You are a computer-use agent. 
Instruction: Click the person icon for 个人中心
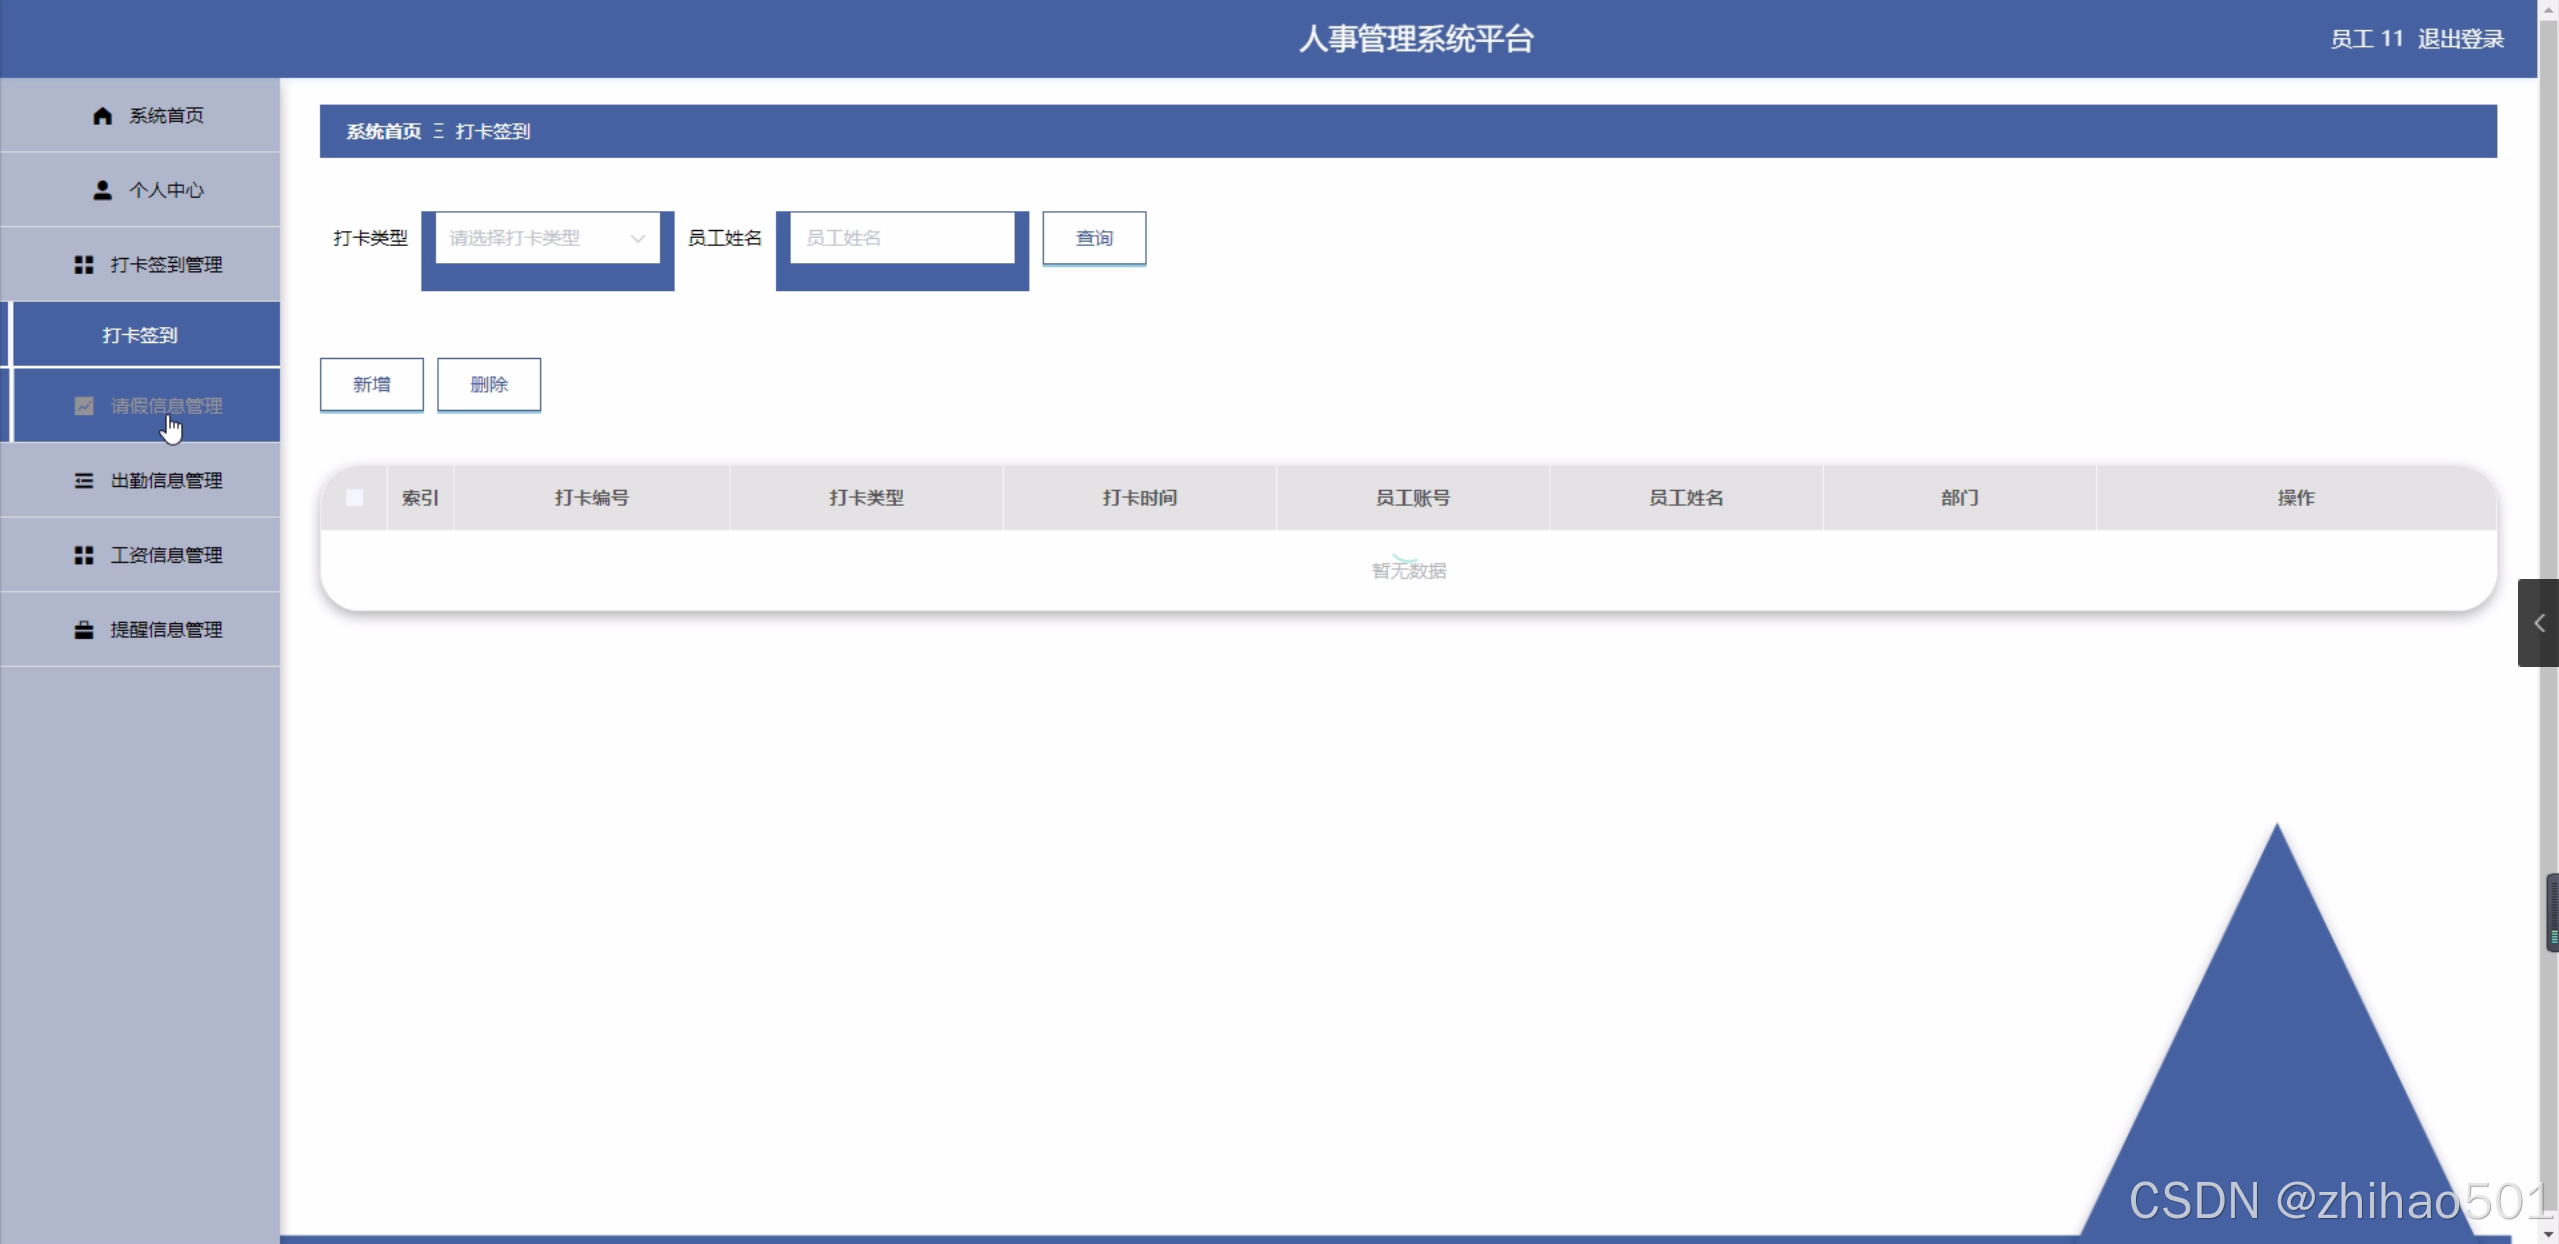pyautogui.click(x=102, y=190)
